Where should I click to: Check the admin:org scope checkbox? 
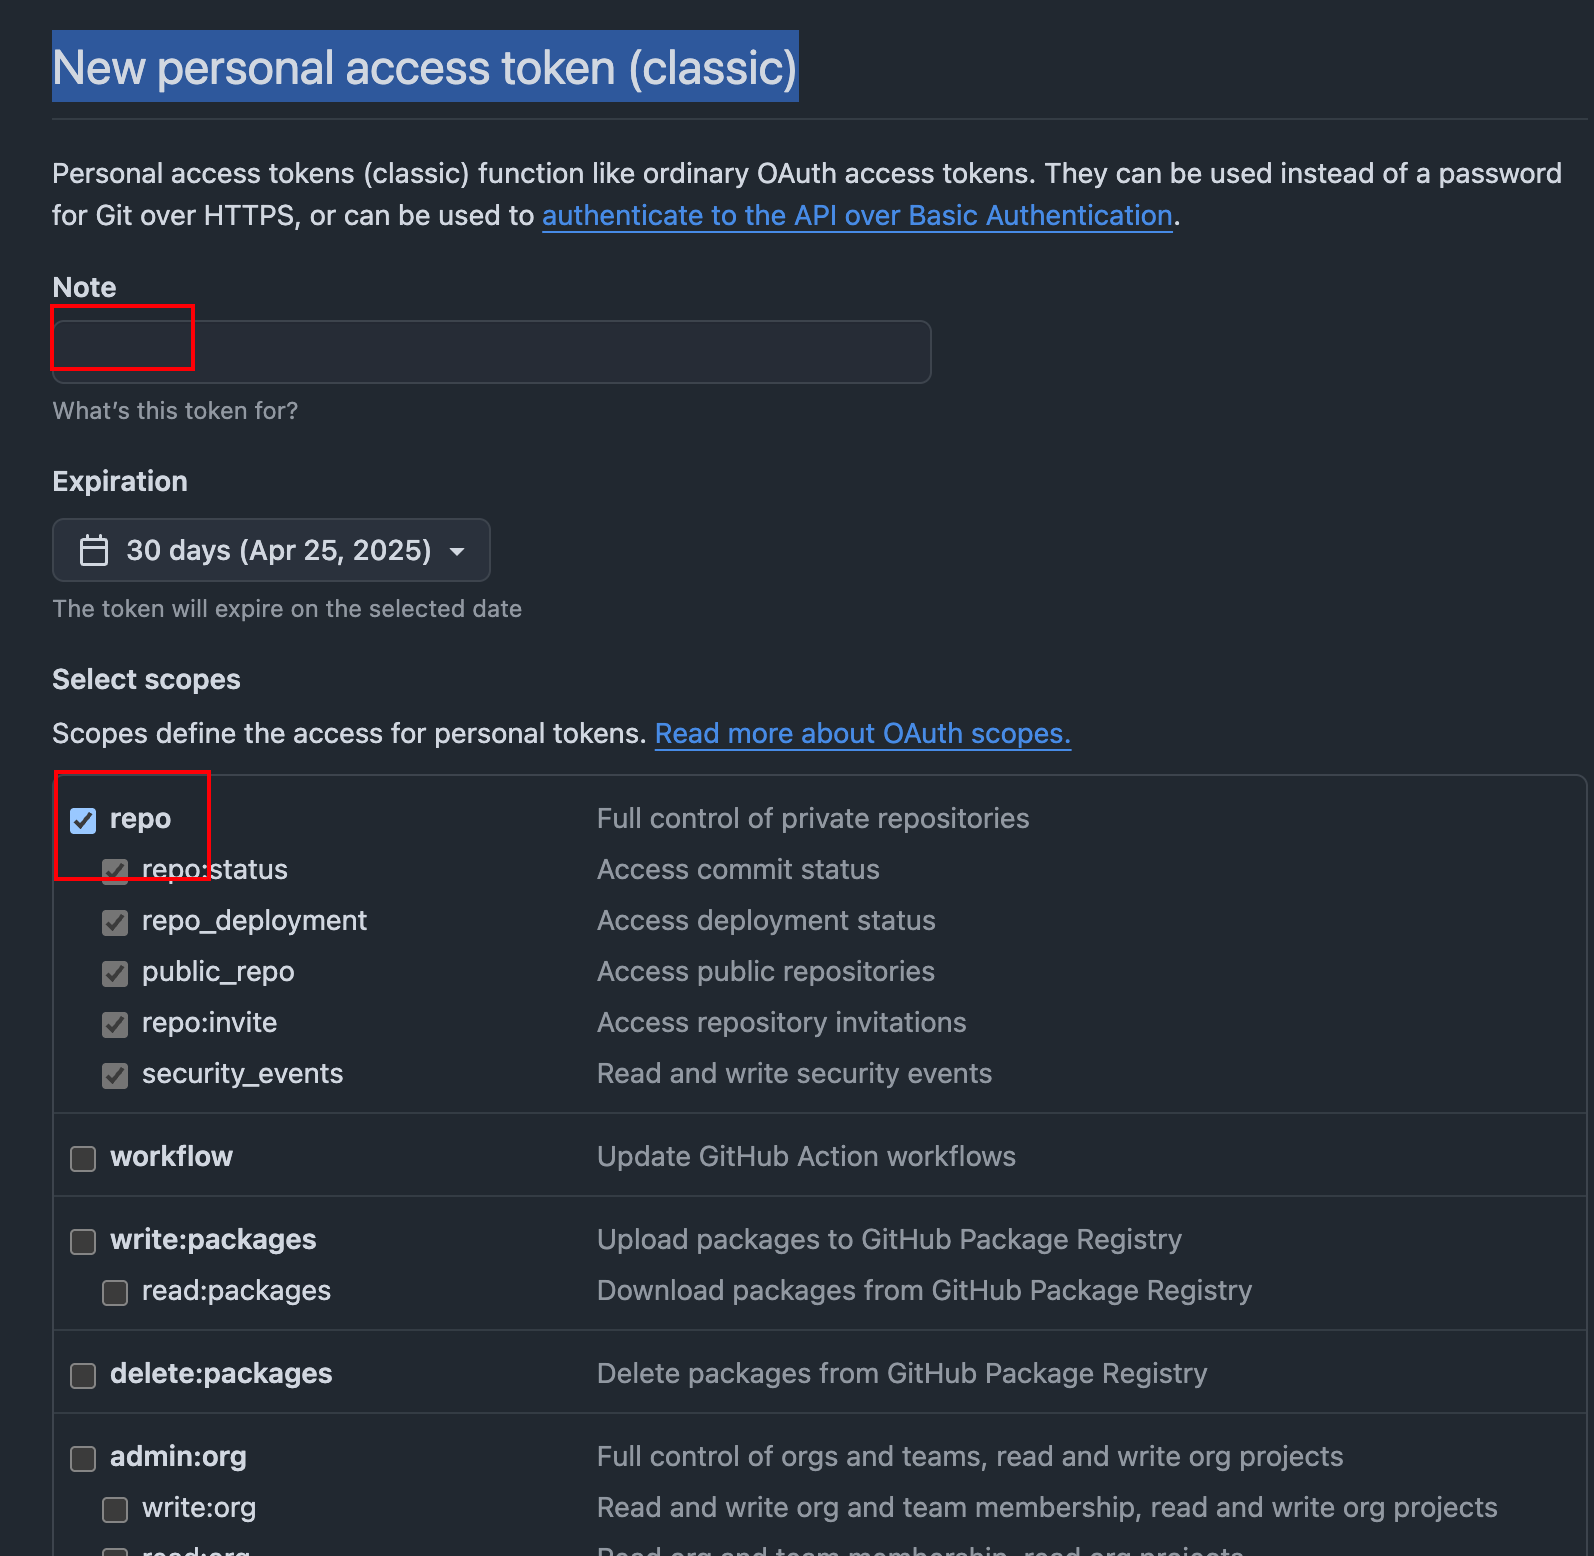83,1458
